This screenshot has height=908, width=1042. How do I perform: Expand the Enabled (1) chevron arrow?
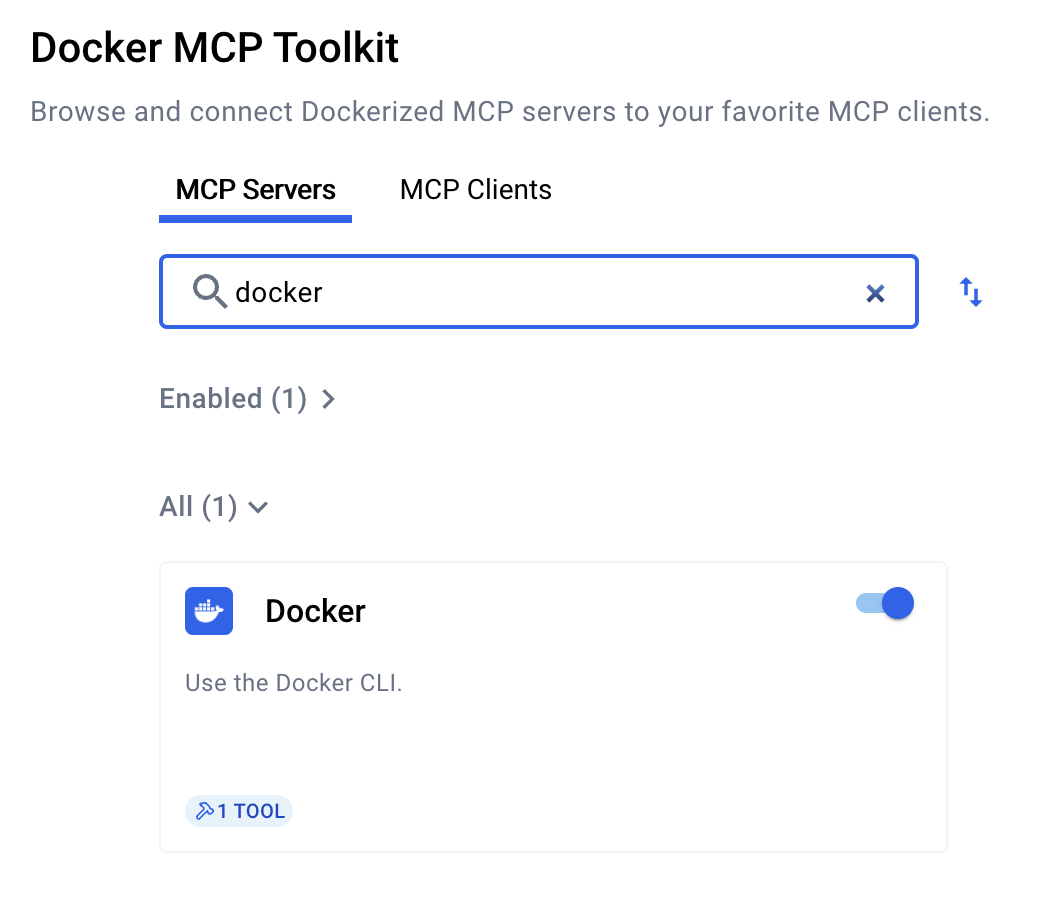(328, 399)
